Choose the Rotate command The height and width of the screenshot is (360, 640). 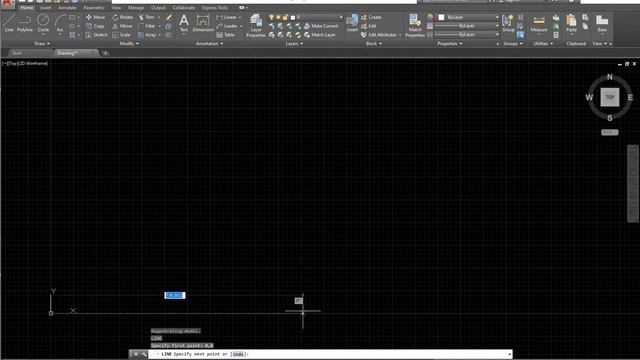122,17
